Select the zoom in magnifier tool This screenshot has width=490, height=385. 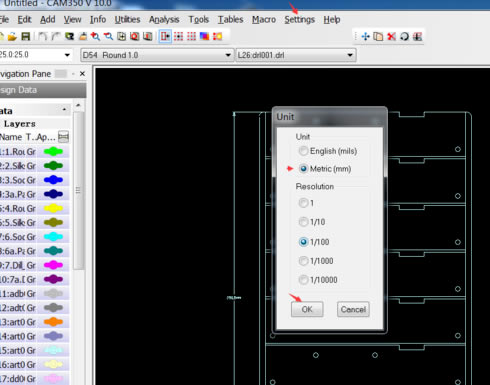(x=95, y=36)
